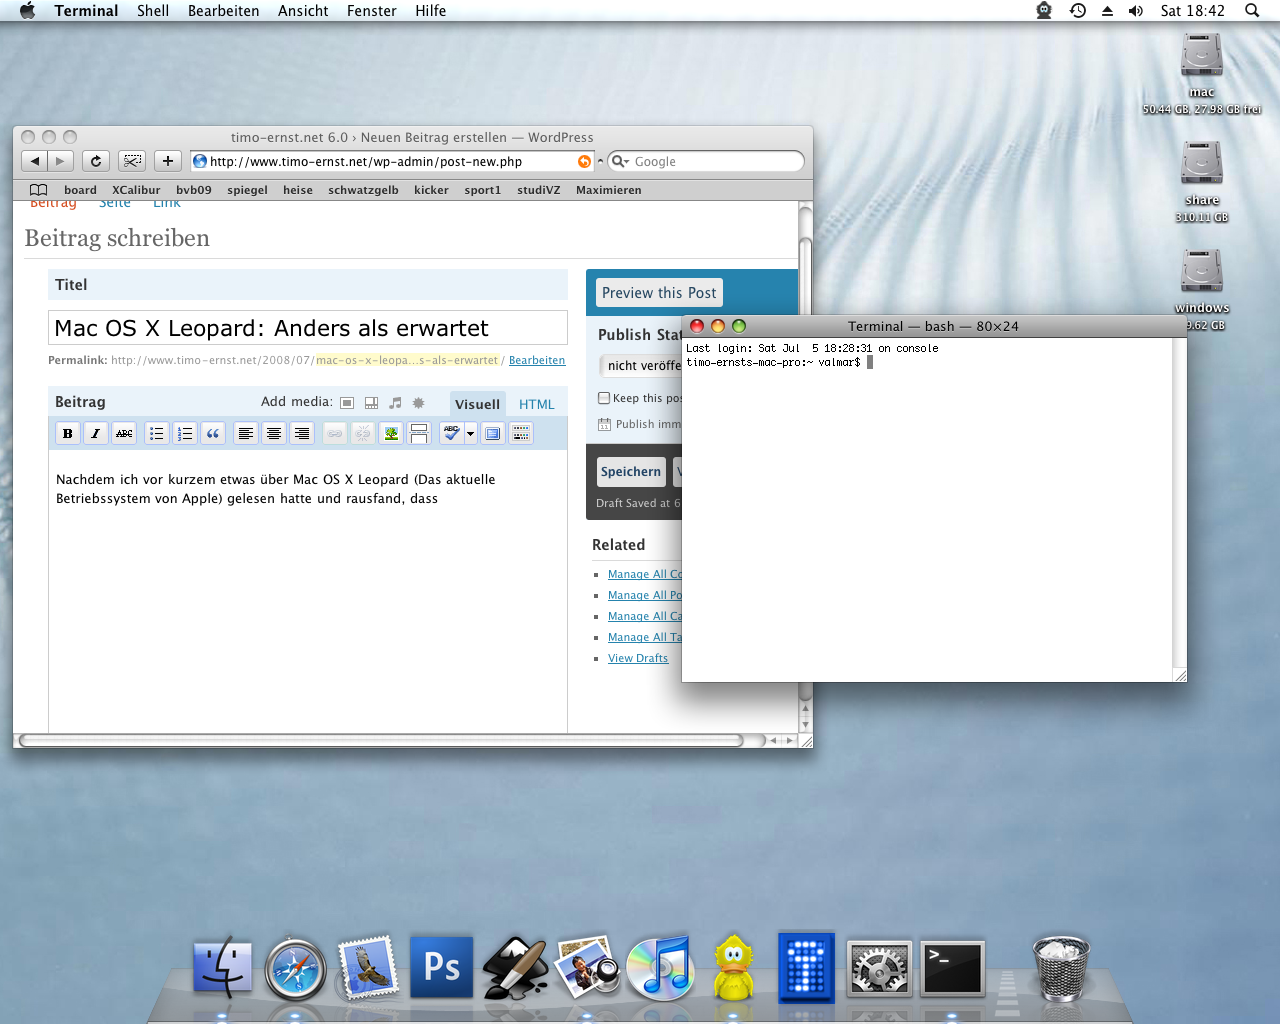
Task: Open the heise bookmark
Action: point(298,190)
